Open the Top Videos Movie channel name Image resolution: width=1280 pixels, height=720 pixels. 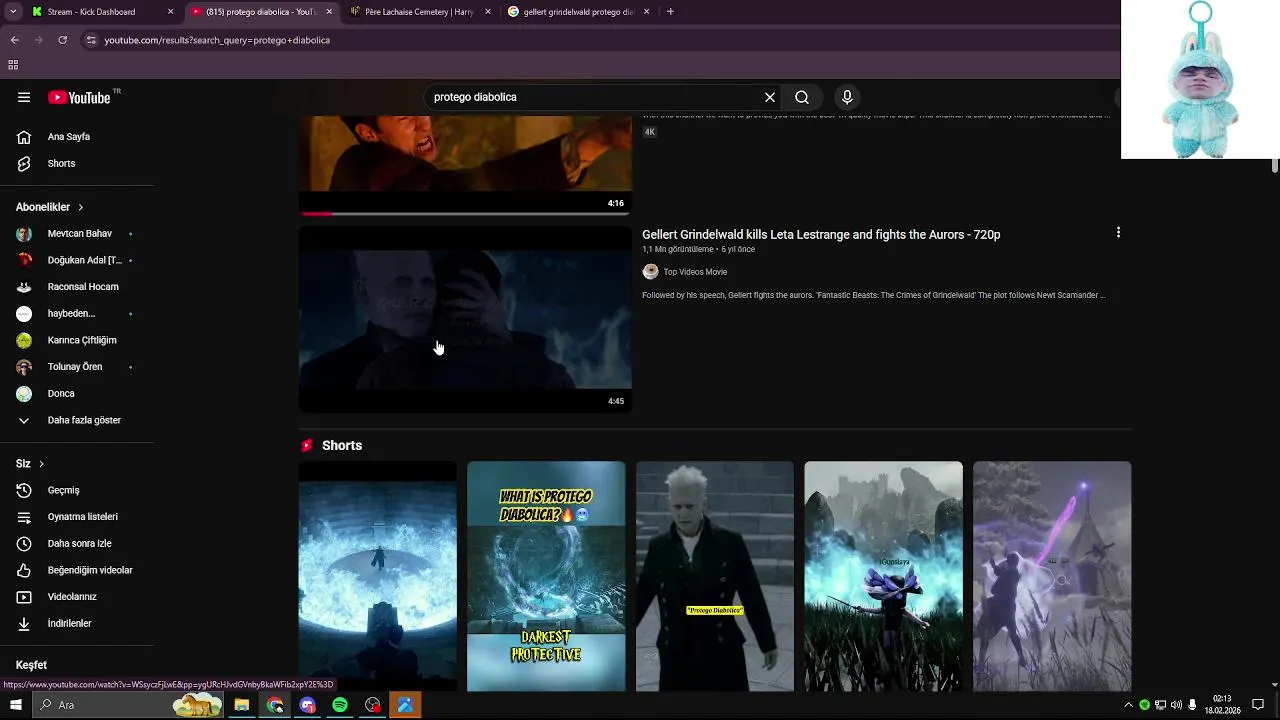tap(695, 272)
